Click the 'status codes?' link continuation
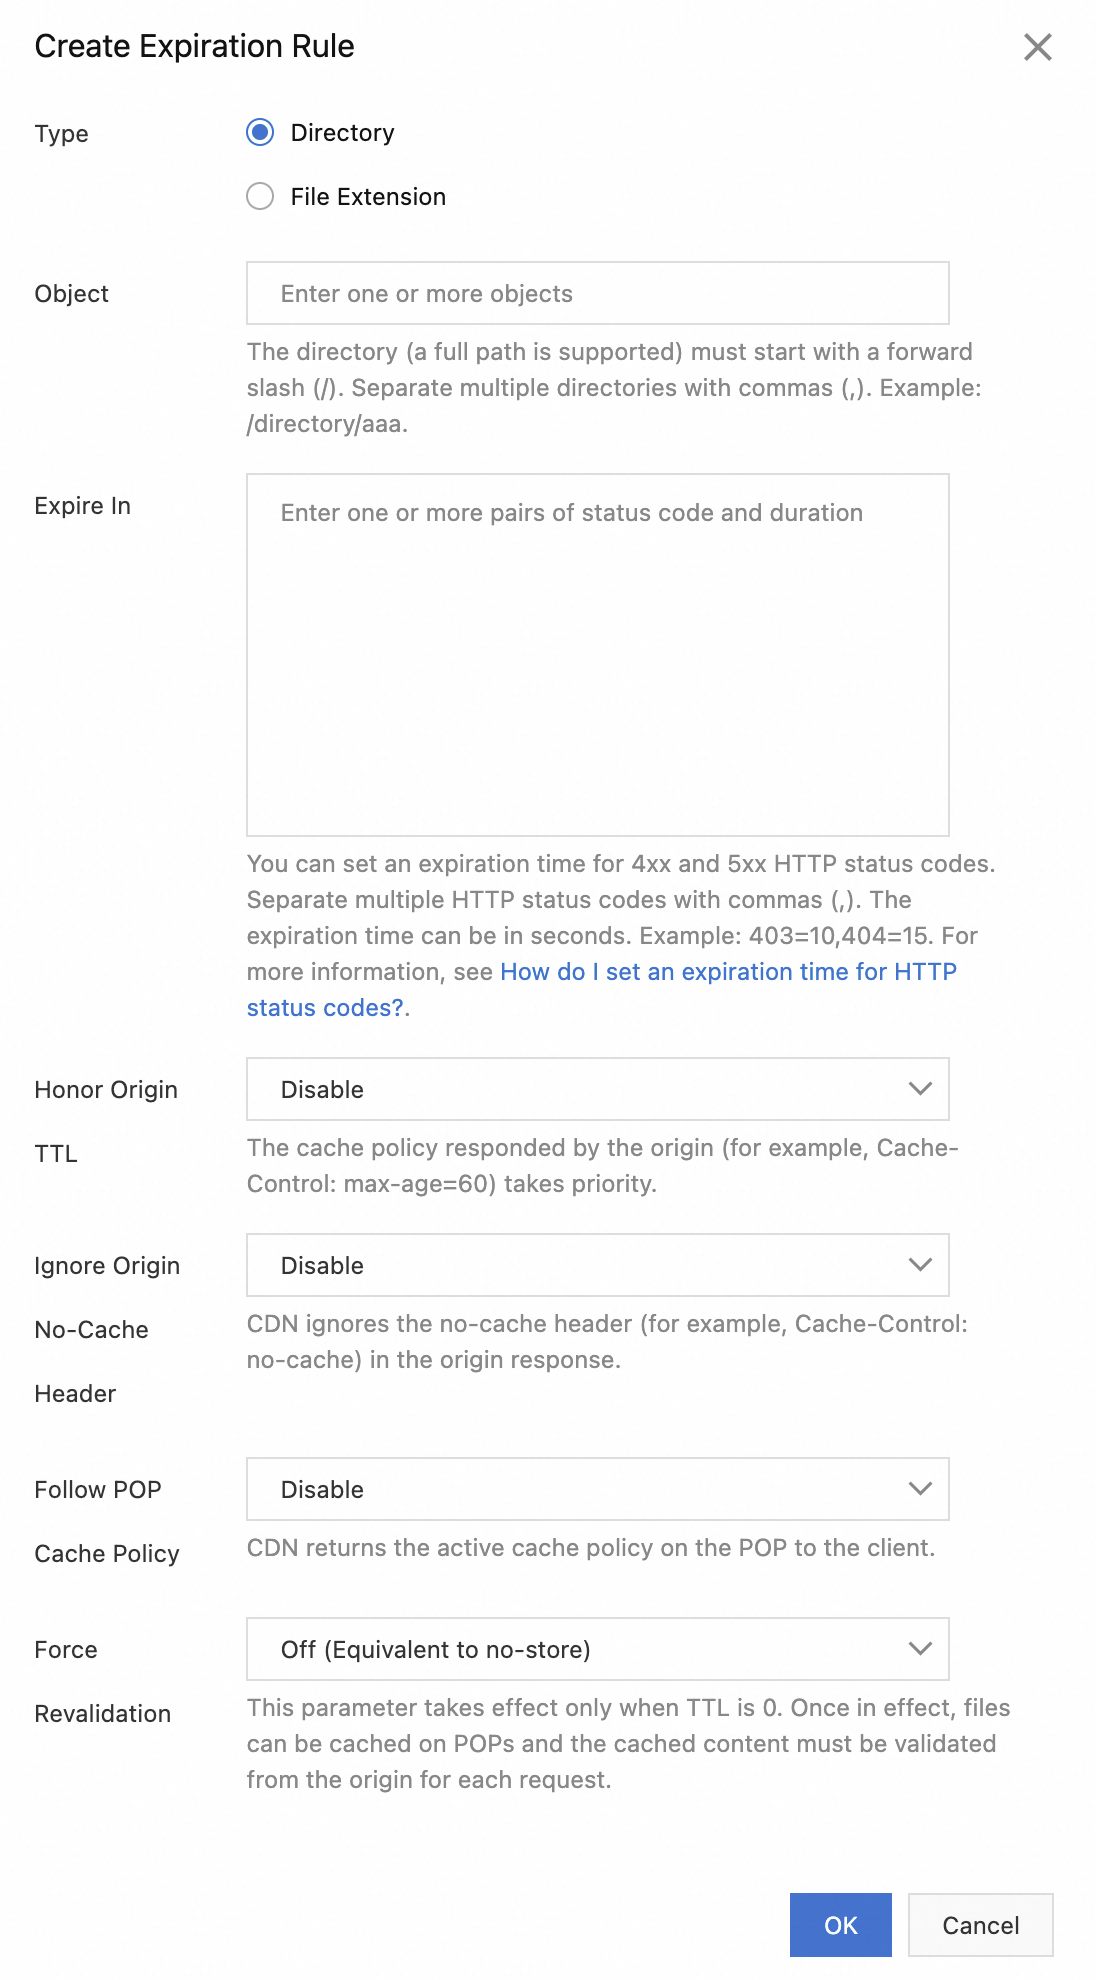The height and width of the screenshot is (1980, 1096). click(x=325, y=1008)
